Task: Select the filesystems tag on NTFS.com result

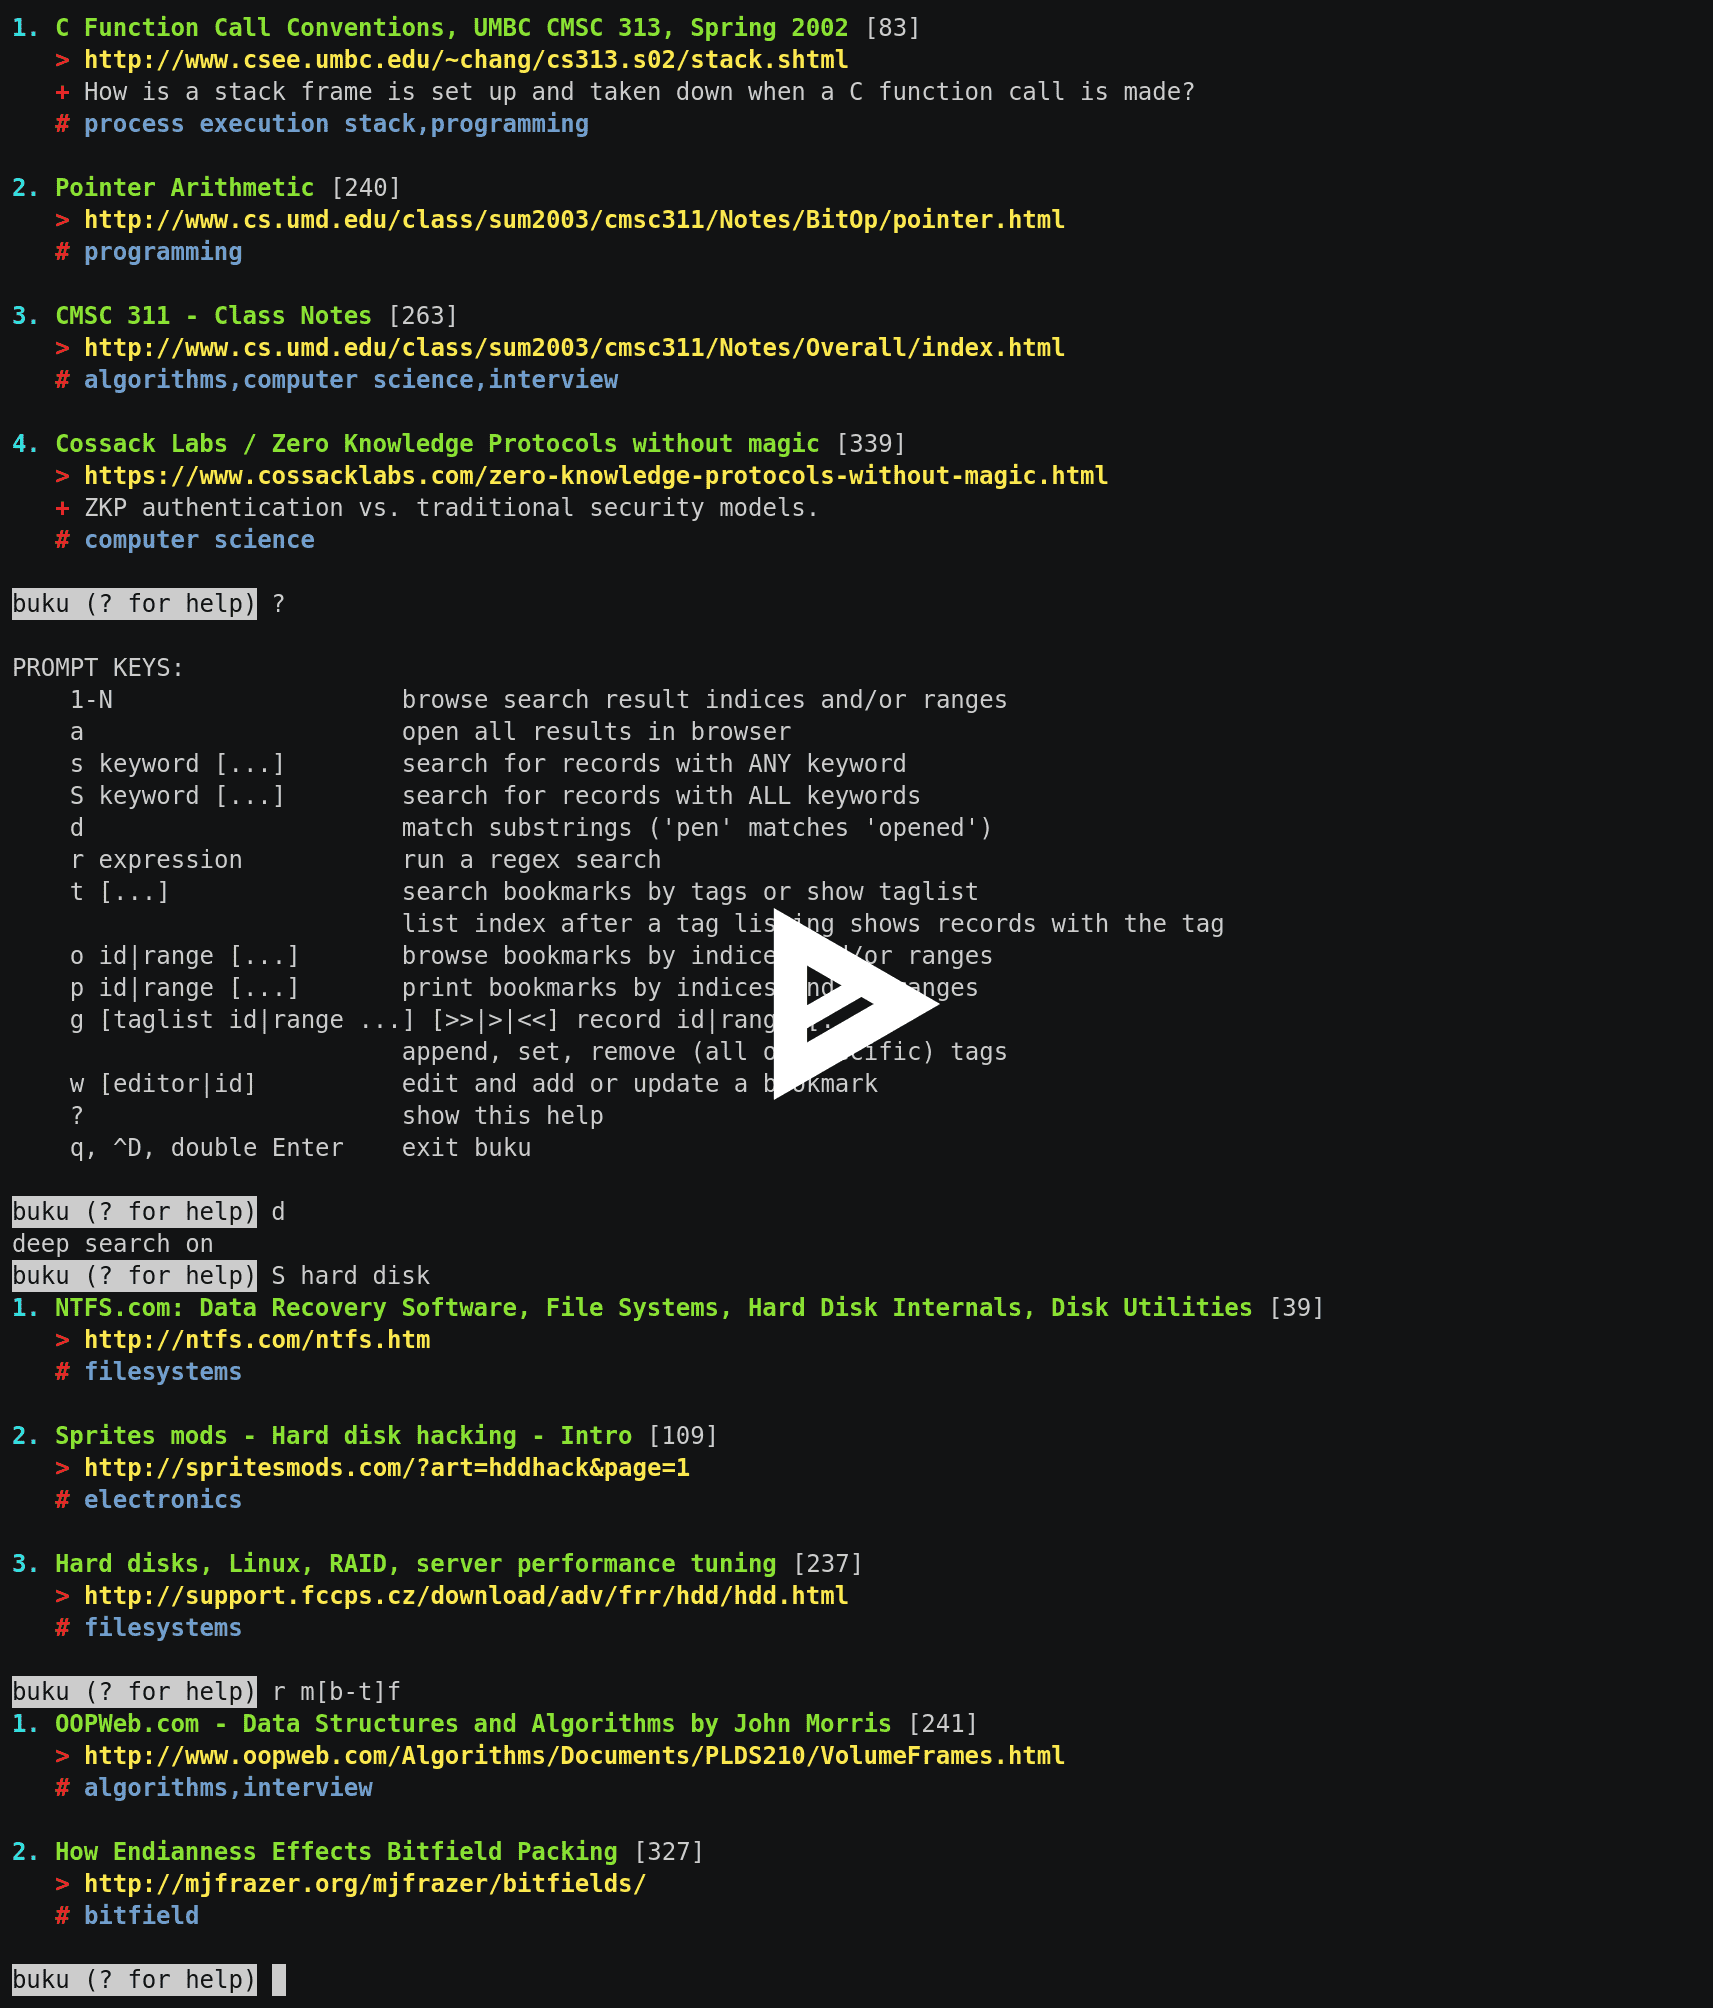Action: pos(163,1372)
